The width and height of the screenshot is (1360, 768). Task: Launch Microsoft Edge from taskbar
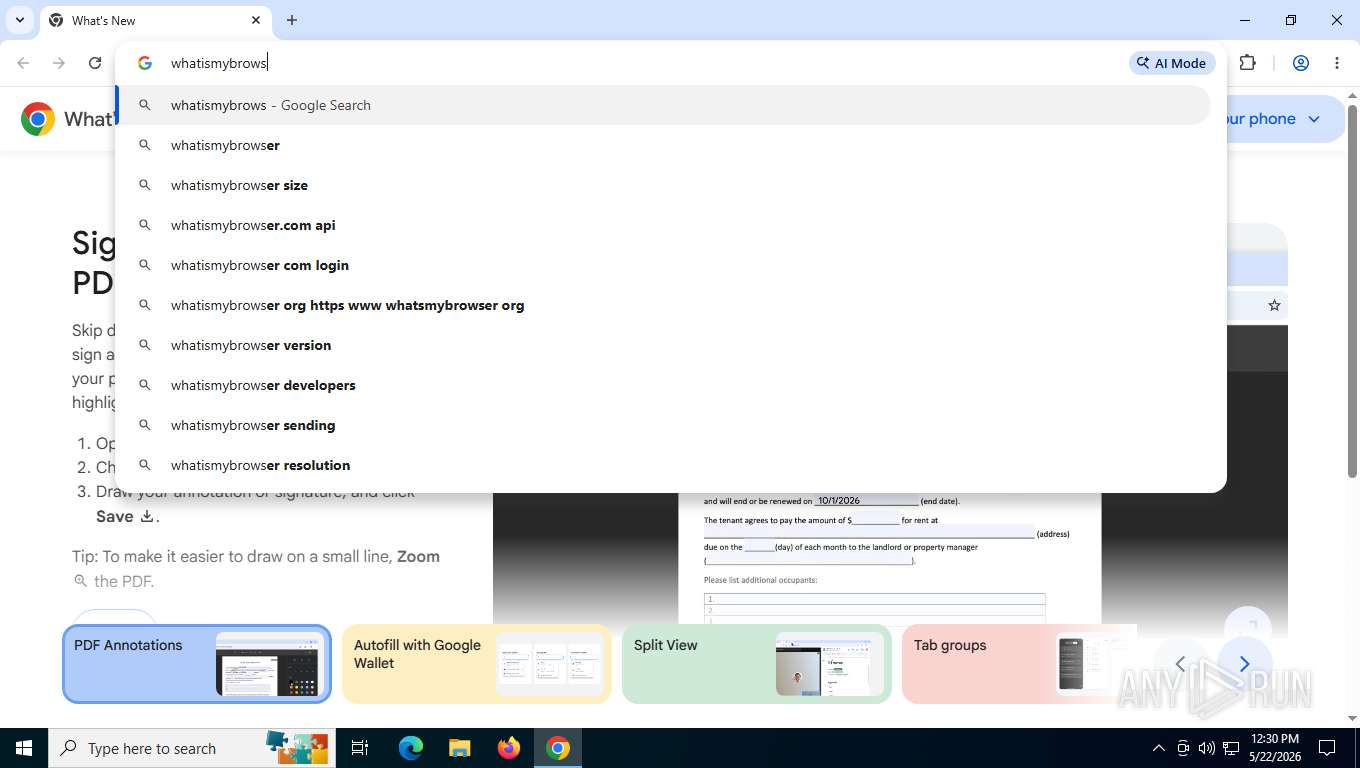(x=411, y=748)
